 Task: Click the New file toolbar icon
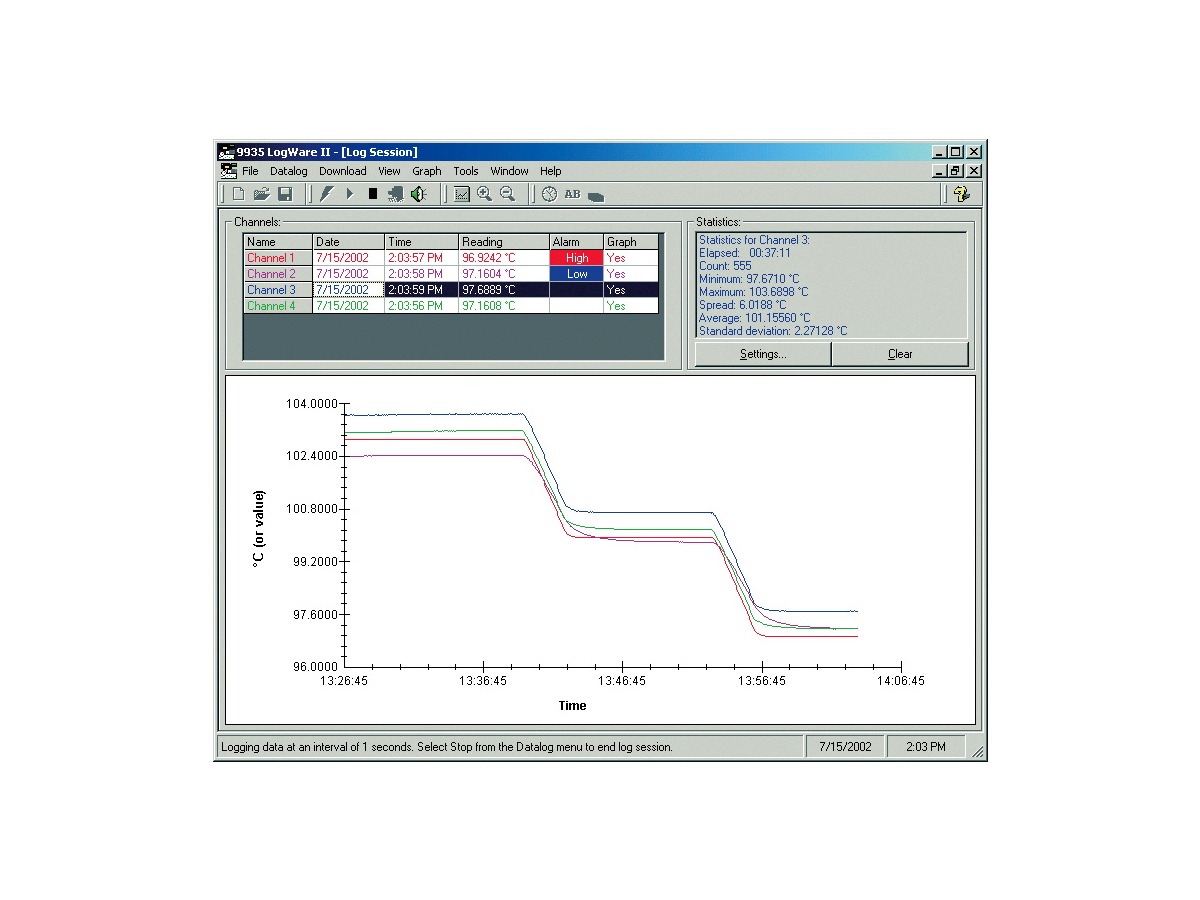tap(238, 194)
